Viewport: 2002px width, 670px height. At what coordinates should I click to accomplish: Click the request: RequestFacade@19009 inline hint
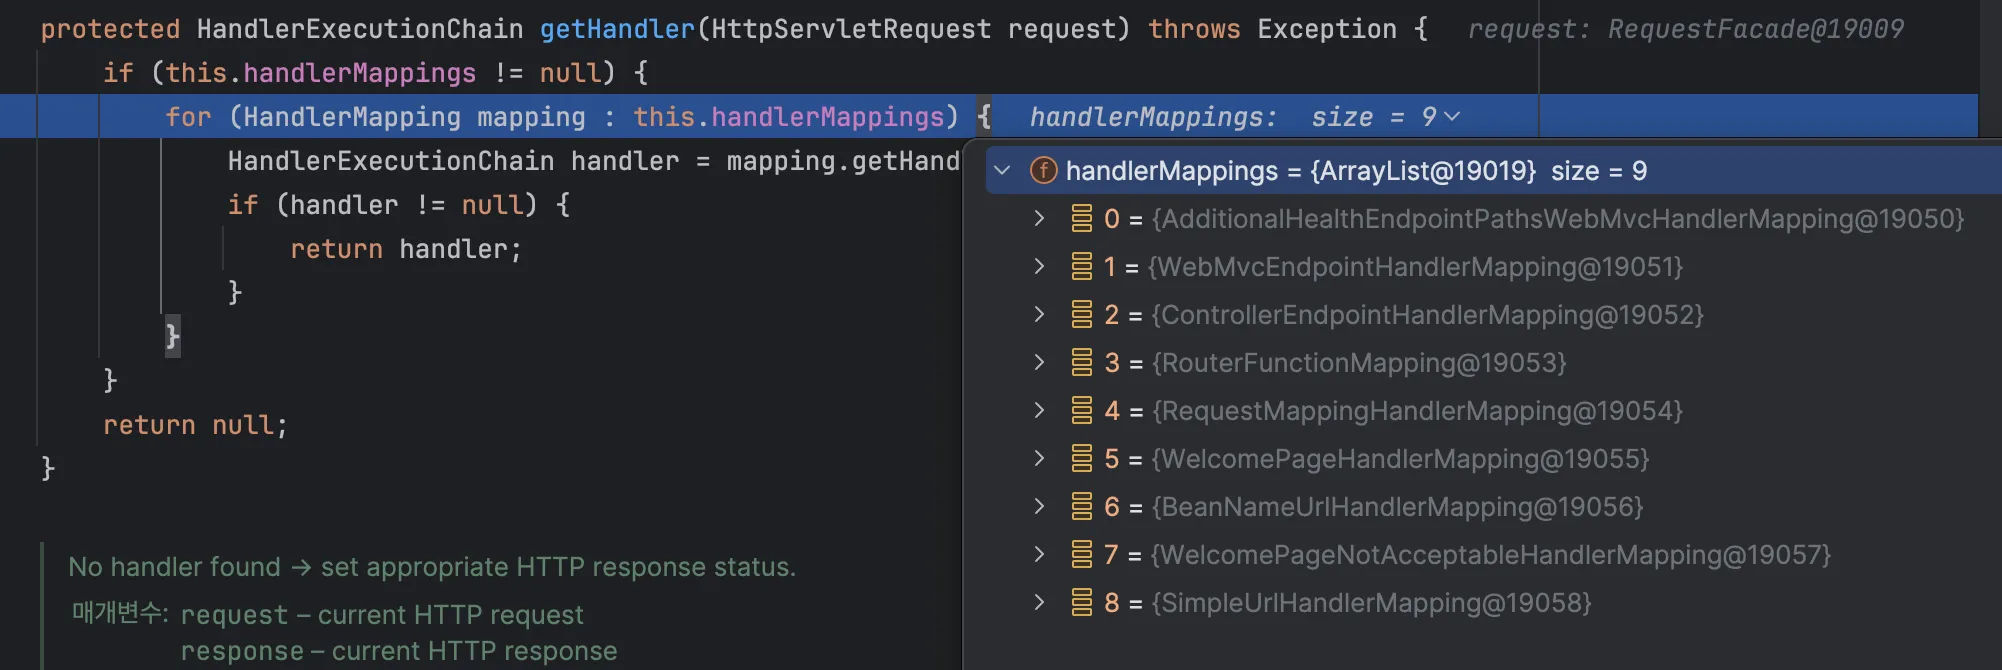point(1685,29)
